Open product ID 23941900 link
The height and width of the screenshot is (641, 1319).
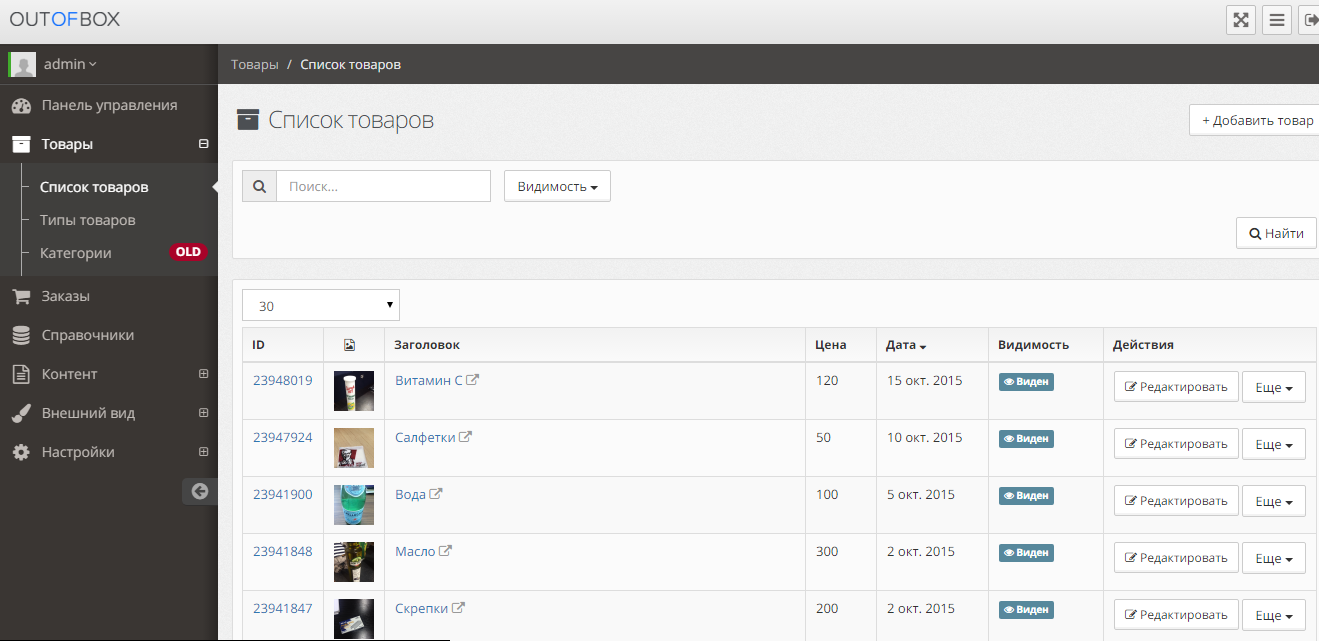pyautogui.click(x=282, y=494)
